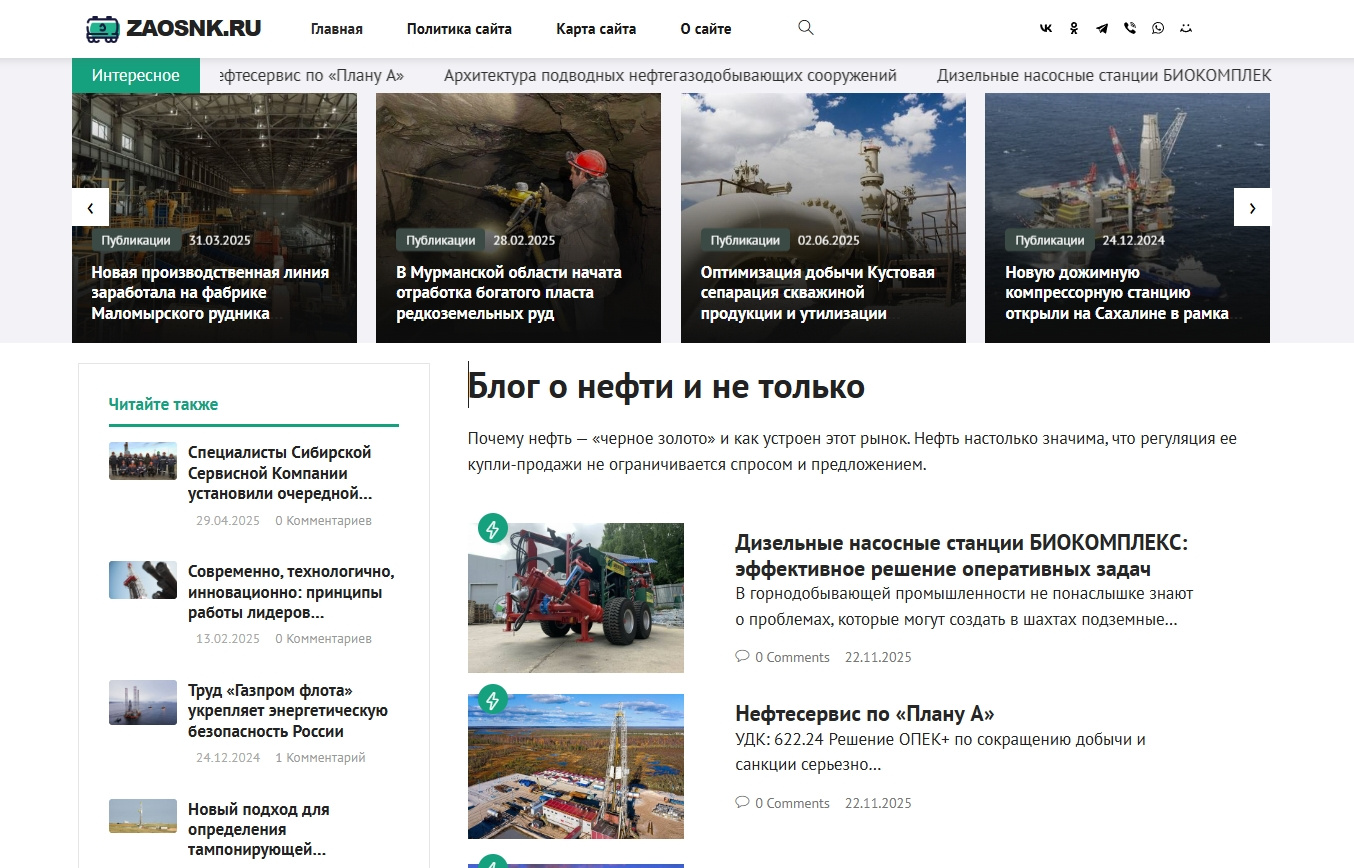
Task: Click date 13.02.2025 in sidebar
Action: (x=228, y=639)
